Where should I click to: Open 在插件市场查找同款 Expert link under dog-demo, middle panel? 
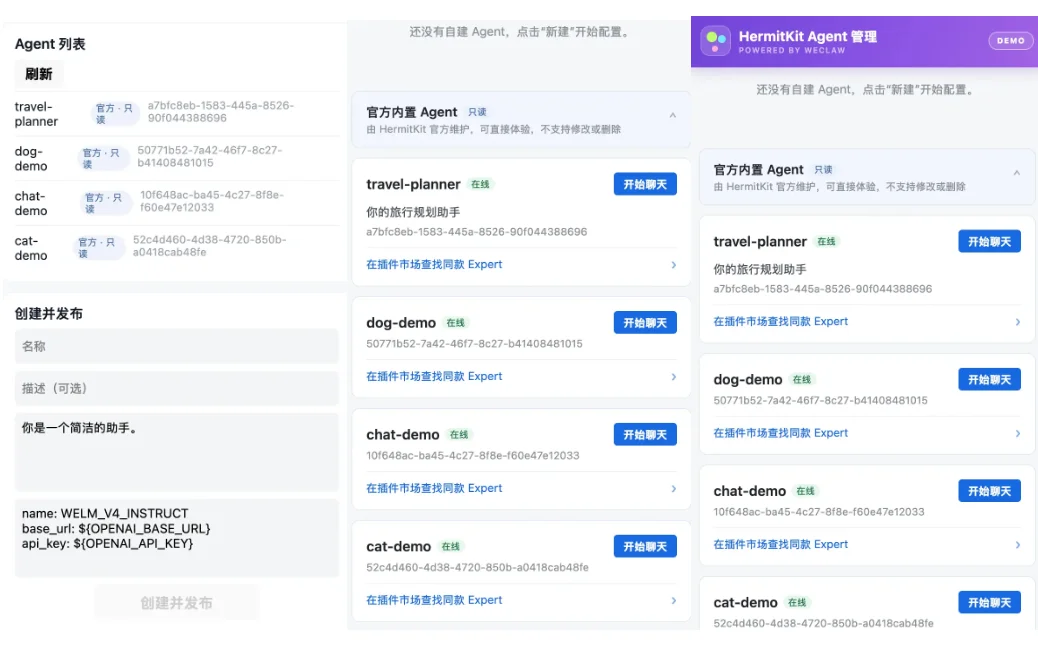[x=434, y=376]
